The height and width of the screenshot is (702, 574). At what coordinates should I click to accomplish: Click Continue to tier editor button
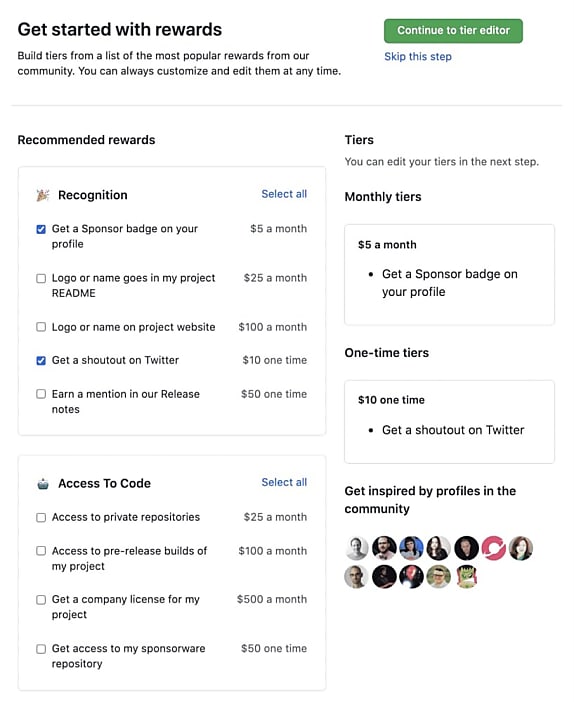[453, 31]
